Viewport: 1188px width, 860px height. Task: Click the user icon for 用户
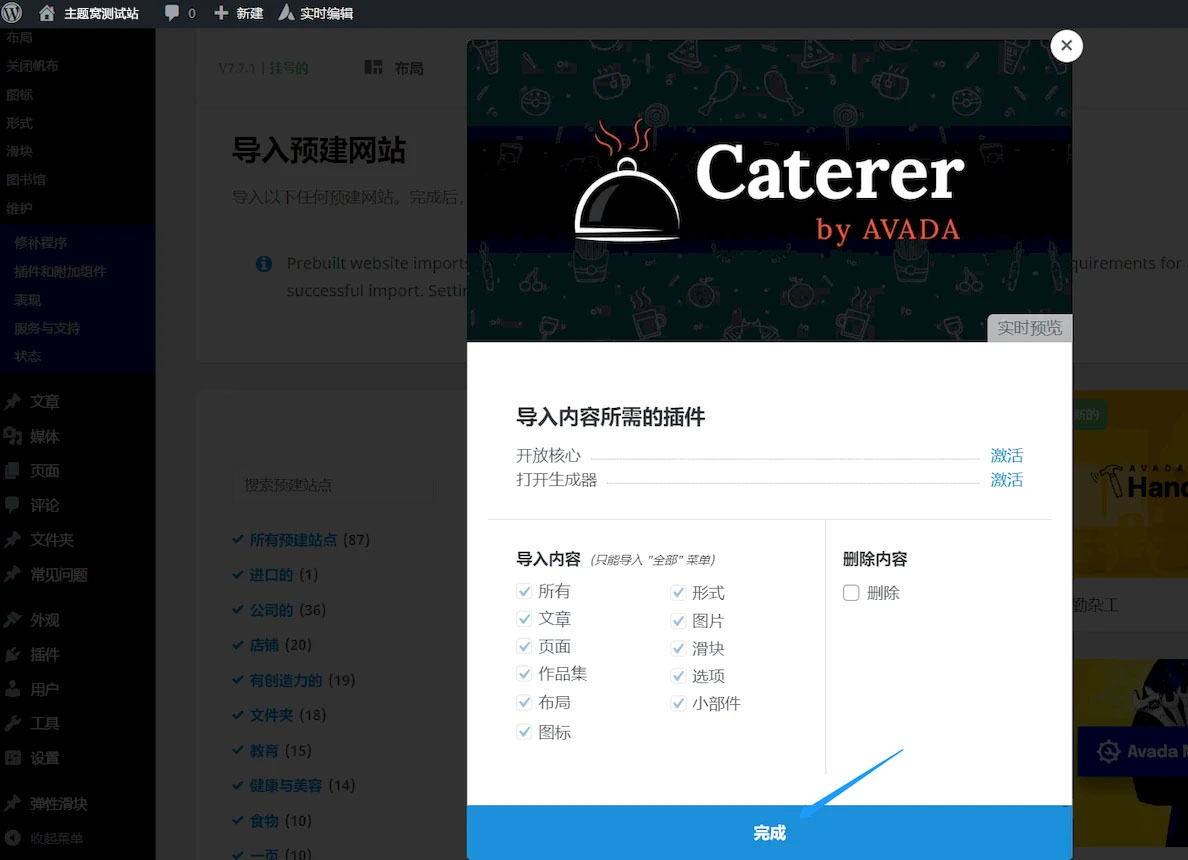point(13,689)
